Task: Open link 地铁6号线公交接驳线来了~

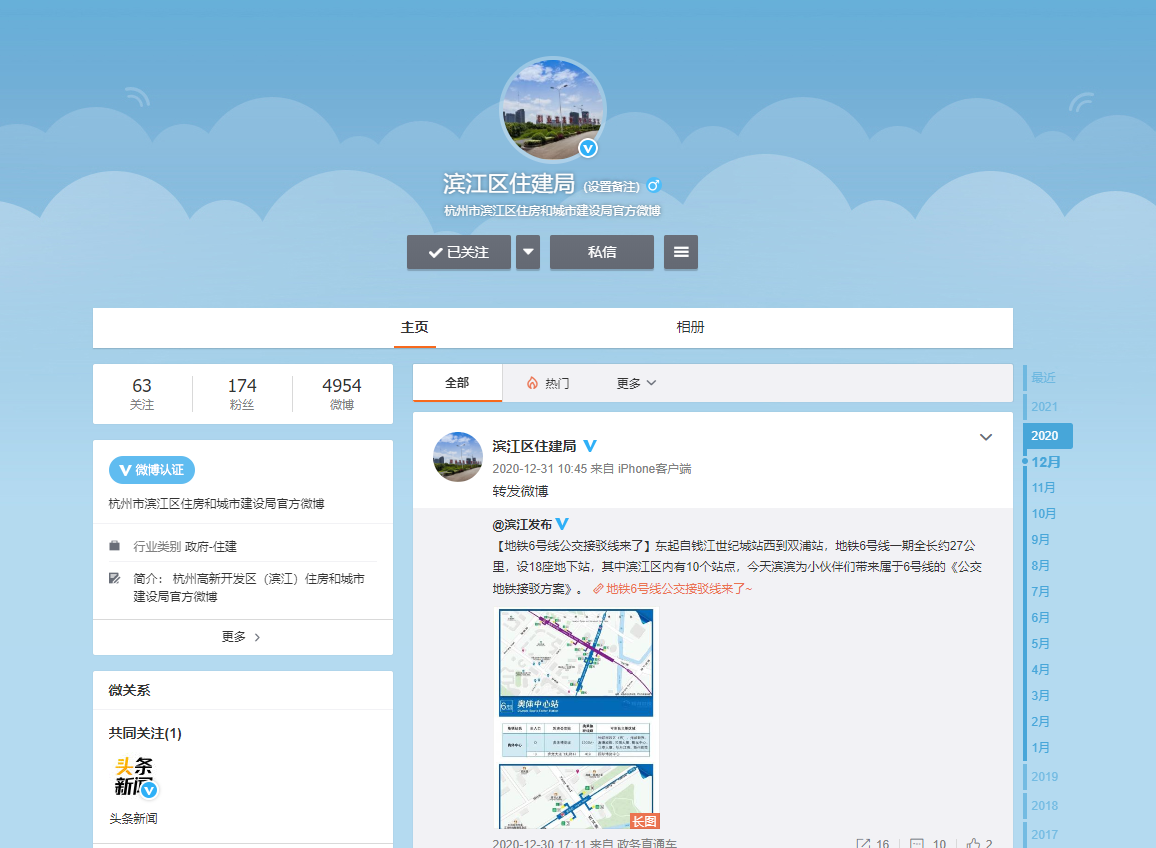Action: tap(678, 589)
